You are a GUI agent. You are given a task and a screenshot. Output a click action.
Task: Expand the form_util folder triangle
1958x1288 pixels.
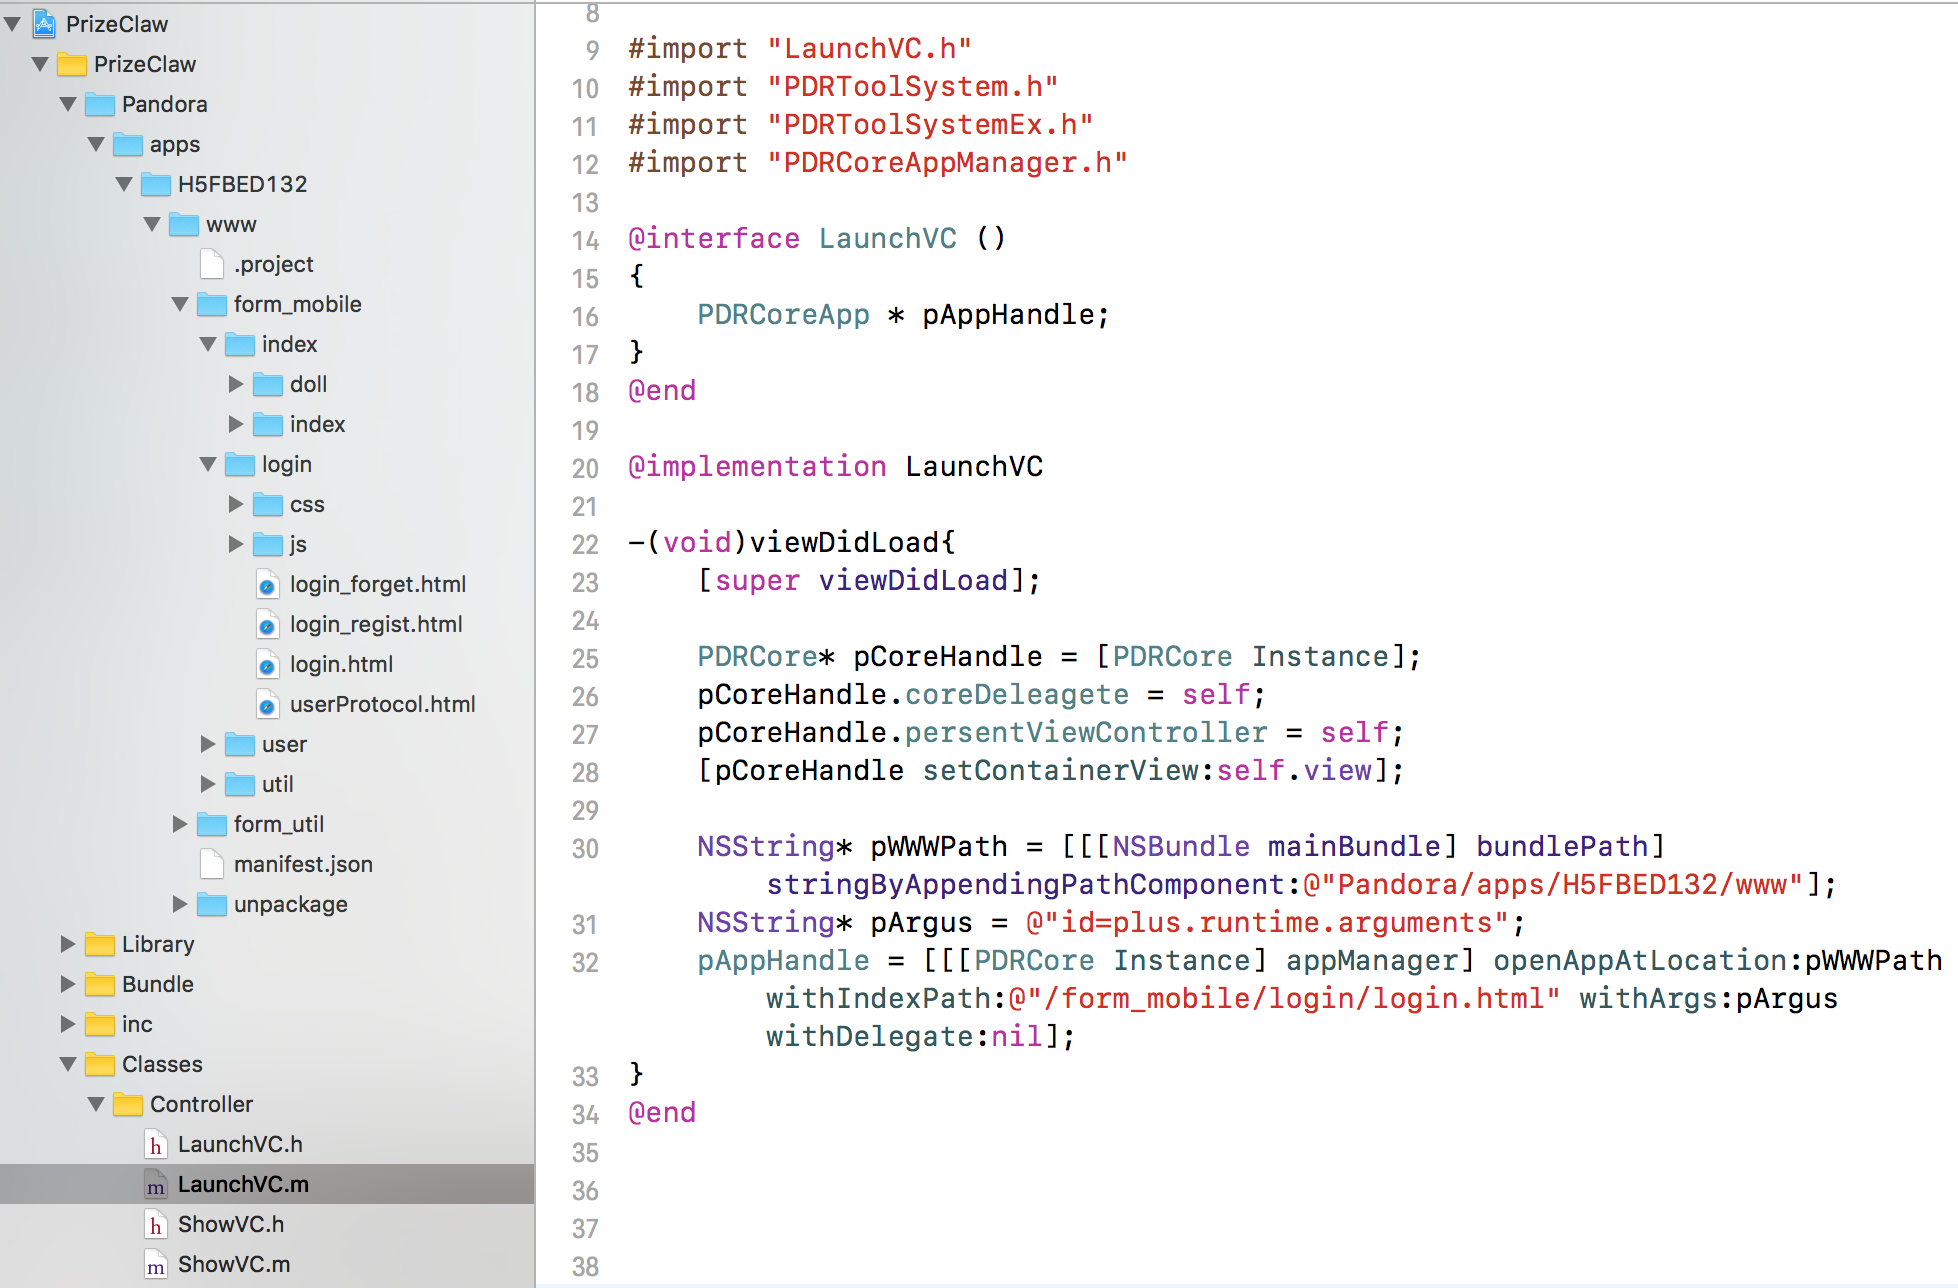180,824
